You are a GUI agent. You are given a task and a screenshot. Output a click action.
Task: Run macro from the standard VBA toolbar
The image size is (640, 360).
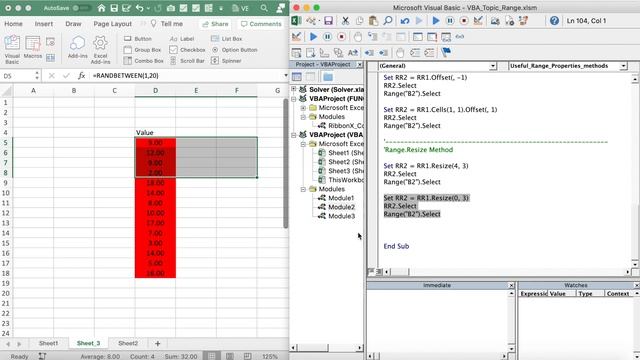(436, 21)
